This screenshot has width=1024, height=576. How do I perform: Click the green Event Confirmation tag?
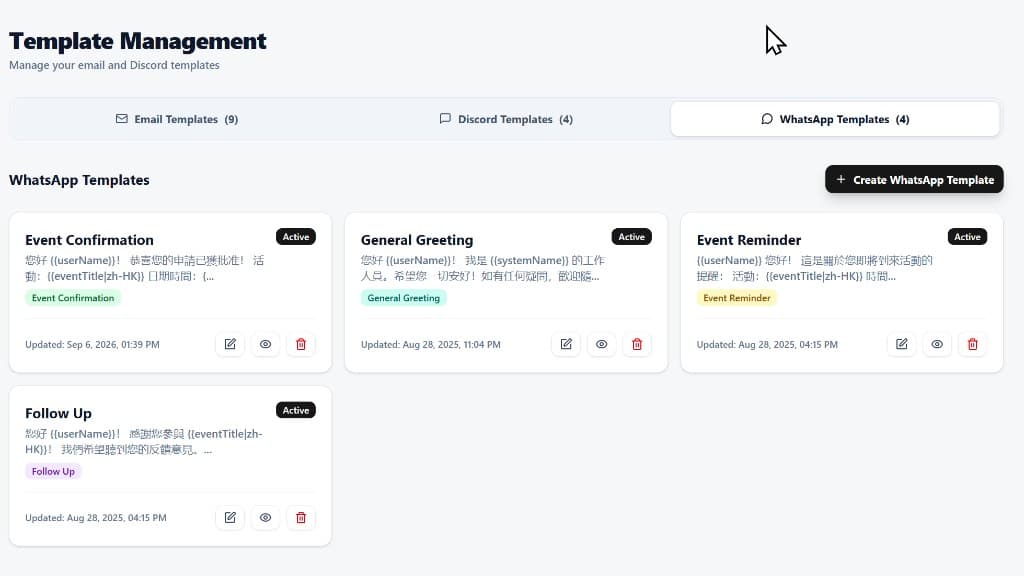pos(73,298)
